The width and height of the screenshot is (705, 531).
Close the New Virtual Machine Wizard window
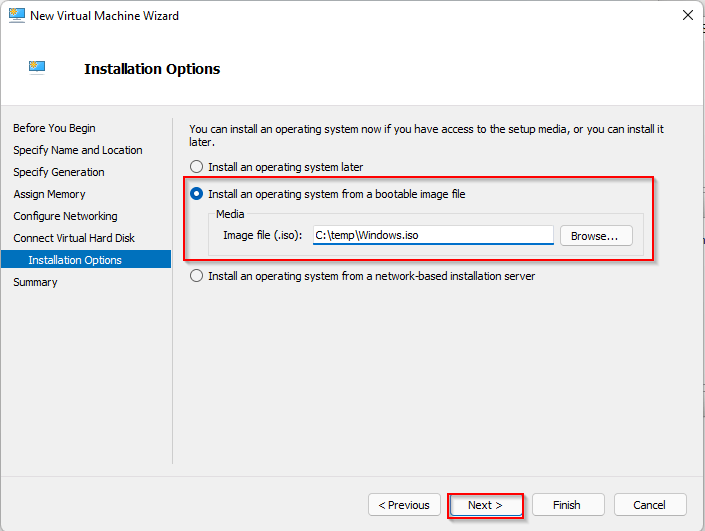pyautogui.click(x=687, y=16)
